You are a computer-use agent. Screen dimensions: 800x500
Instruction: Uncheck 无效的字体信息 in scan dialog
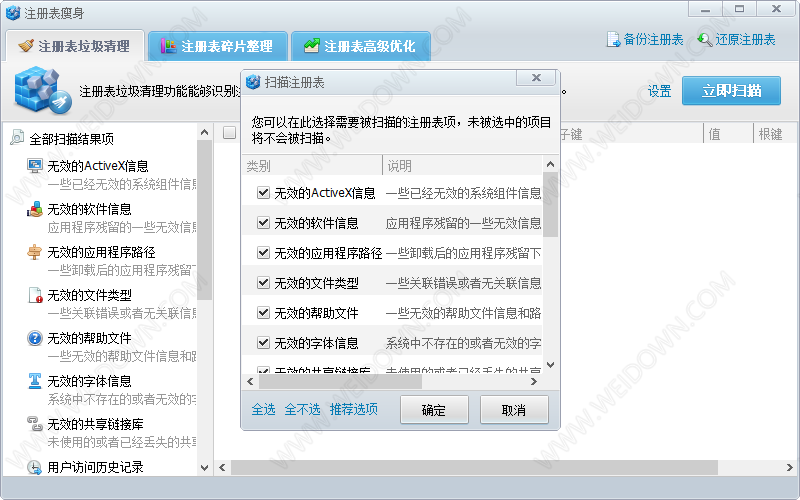click(263, 342)
